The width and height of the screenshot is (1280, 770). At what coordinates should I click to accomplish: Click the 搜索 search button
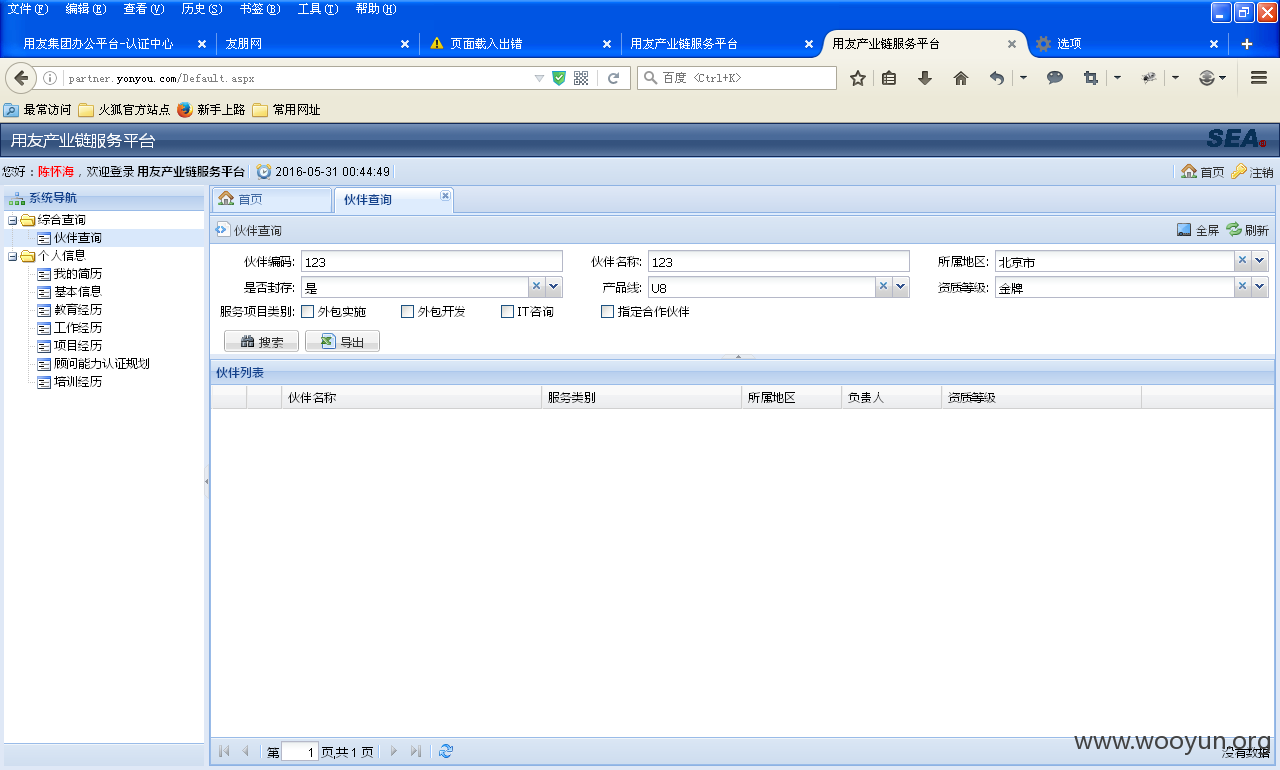261,342
